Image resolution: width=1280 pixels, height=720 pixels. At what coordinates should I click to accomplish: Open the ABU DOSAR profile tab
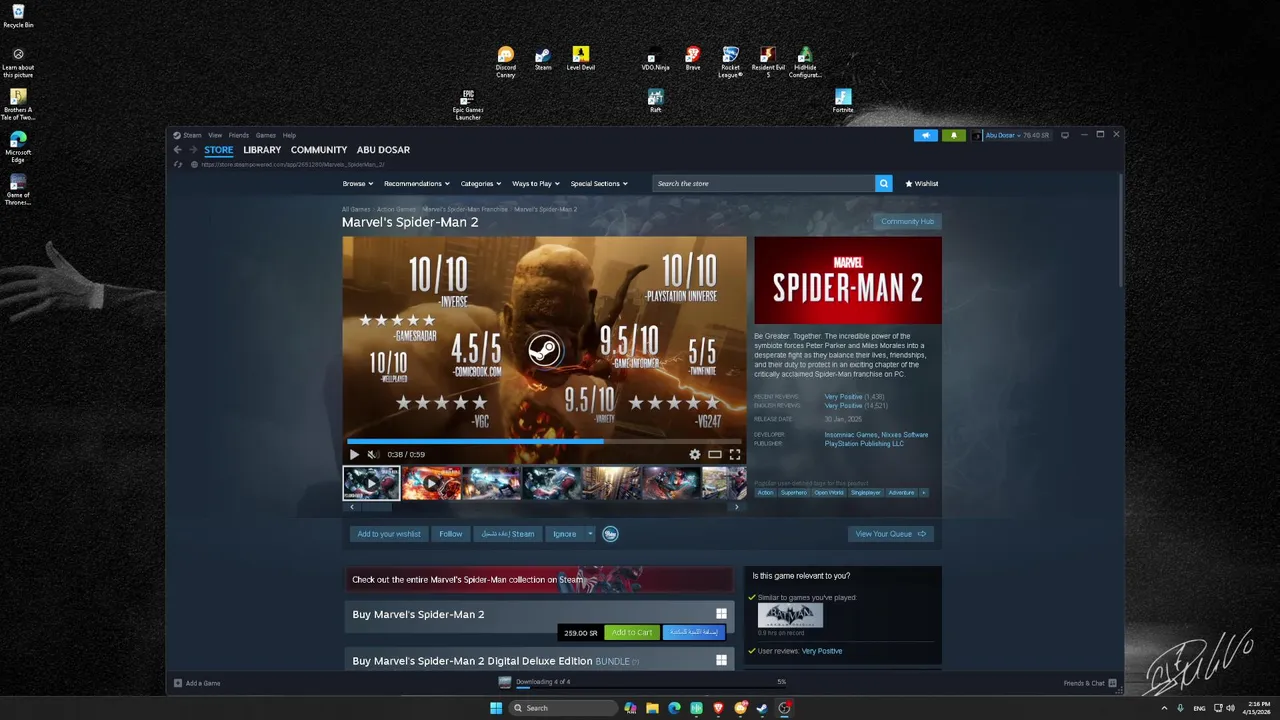[383, 150]
